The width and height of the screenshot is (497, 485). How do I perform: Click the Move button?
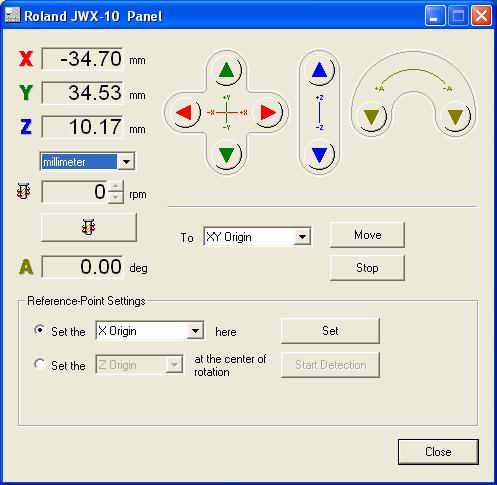(367, 235)
